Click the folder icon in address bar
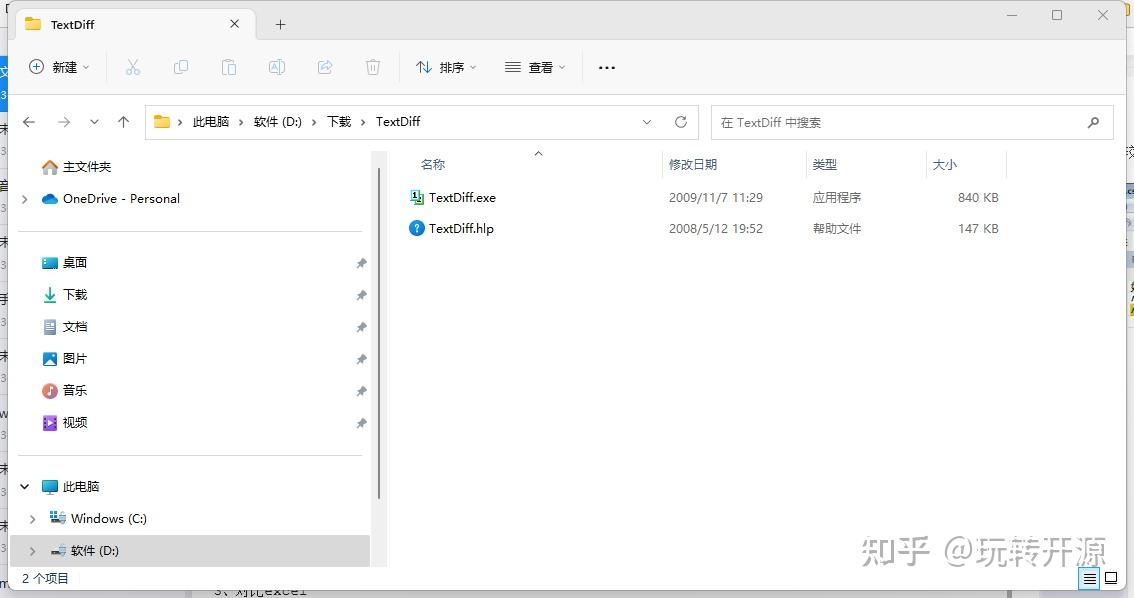 coord(162,121)
